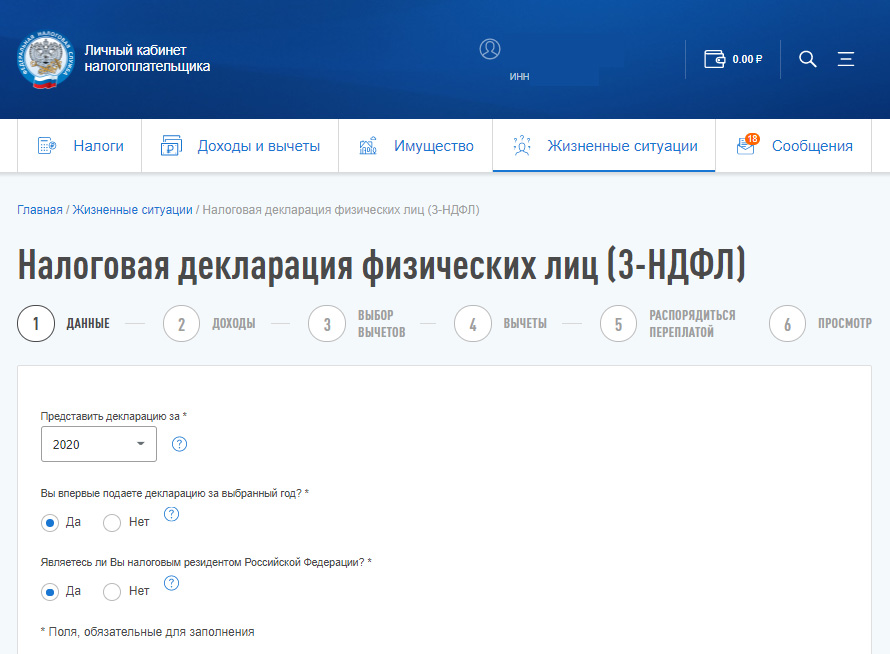Open the Сообщения tab
Image resolution: width=890 pixels, height=654 pixels.
(794, 146)
